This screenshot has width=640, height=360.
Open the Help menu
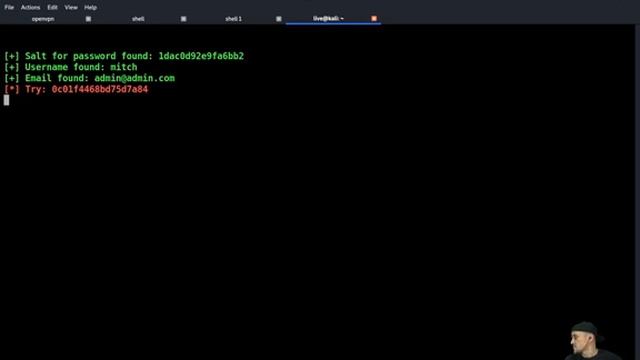pos(91,7)
